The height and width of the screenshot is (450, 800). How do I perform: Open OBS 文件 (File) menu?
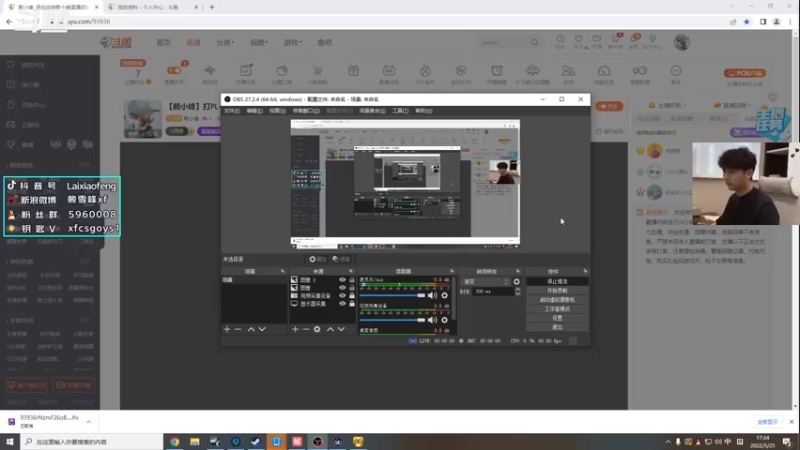[x=232, y=111]
